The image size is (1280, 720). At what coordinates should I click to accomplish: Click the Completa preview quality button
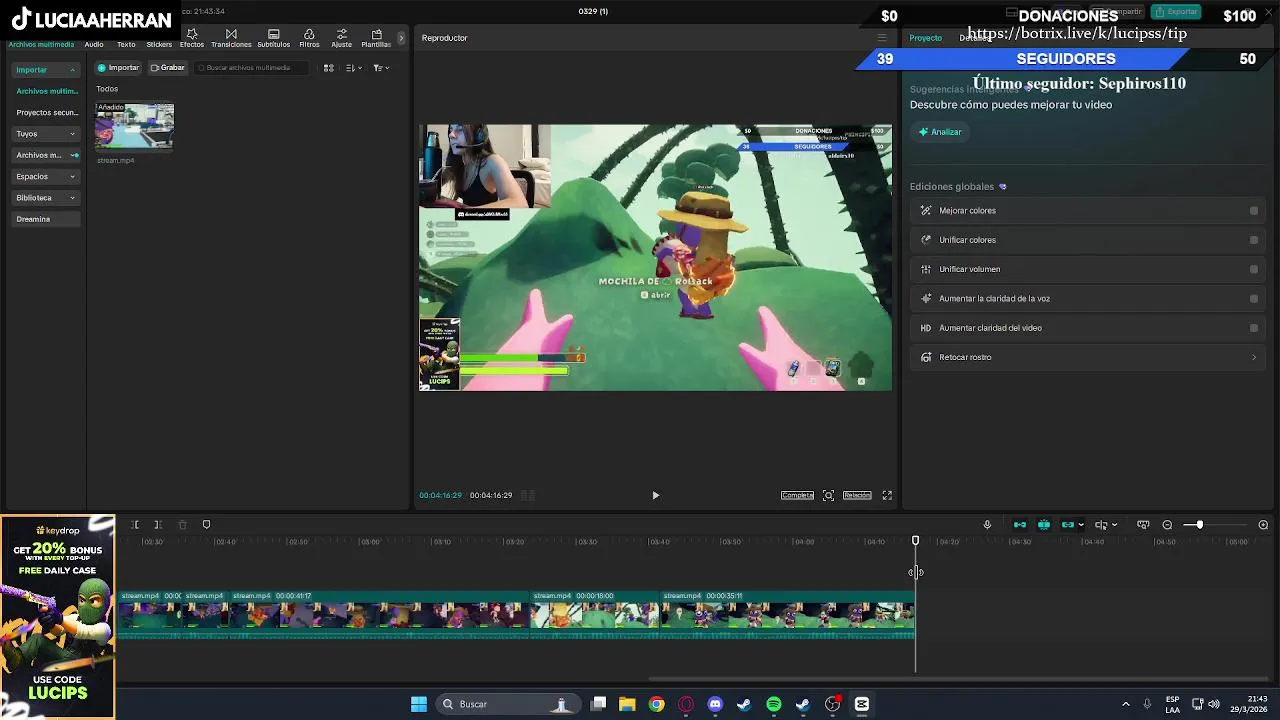[x=797, y=495]
